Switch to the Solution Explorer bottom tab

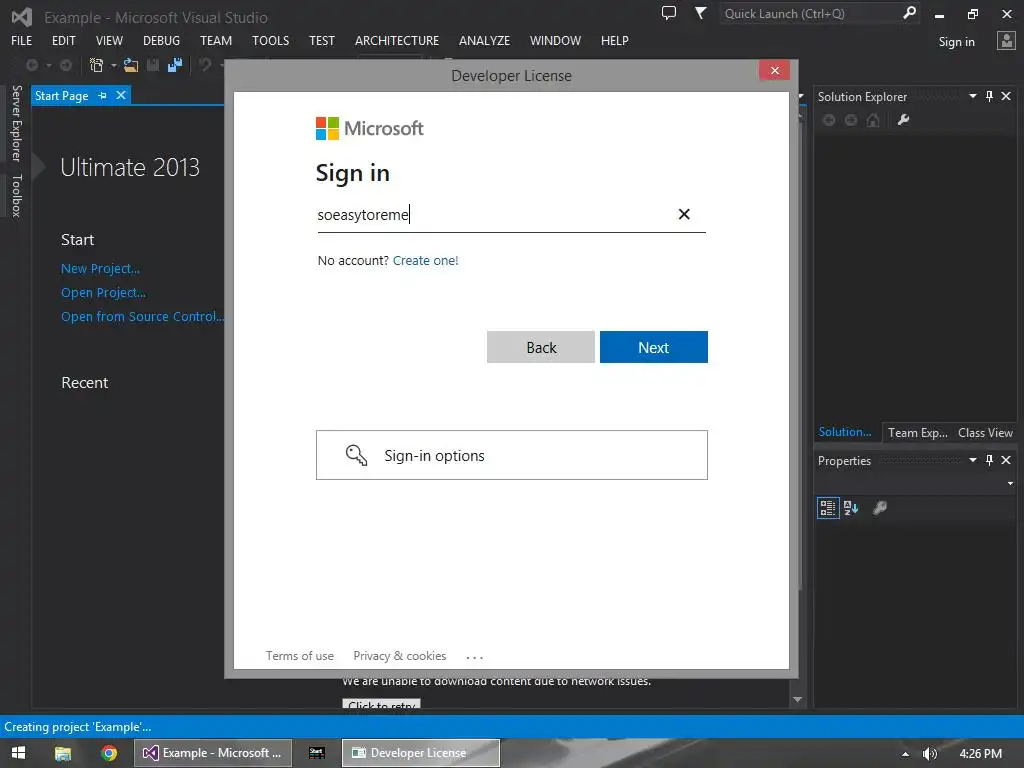tap(845, 432)
